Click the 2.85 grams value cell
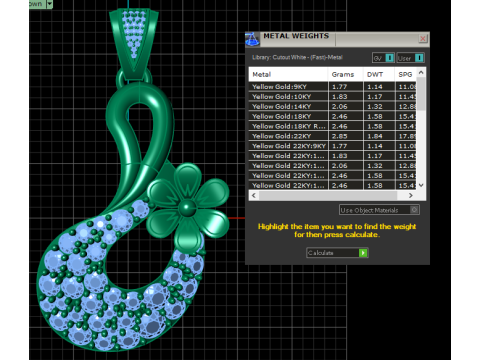Image resolution: width=480 pixels, height=360 pixels. coord(346,136)
